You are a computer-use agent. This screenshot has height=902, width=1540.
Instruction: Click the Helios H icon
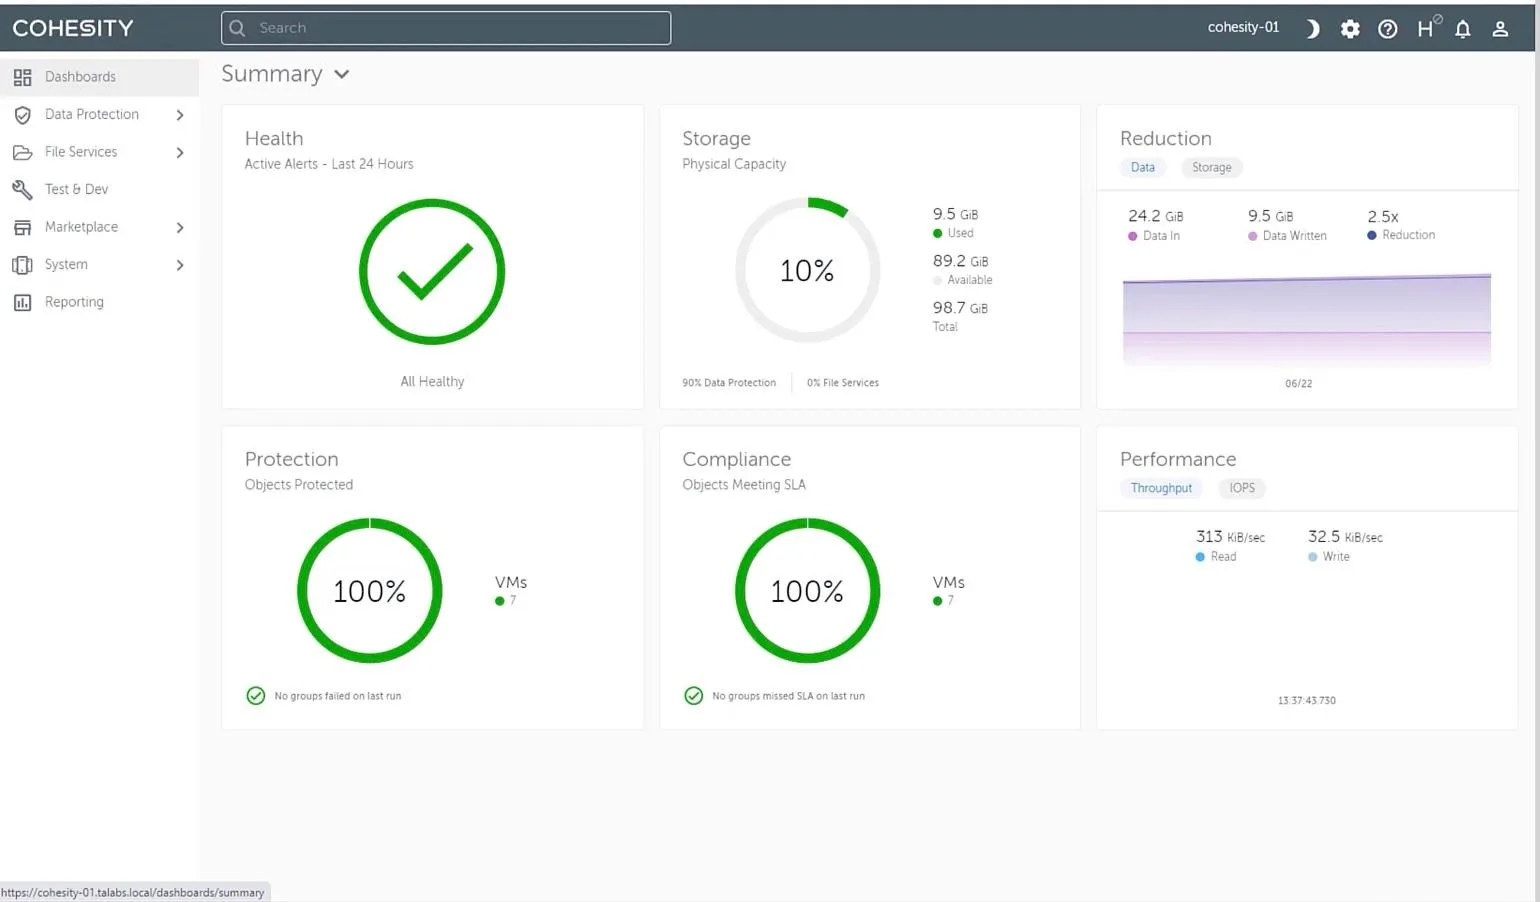[x=1427, y=28]
